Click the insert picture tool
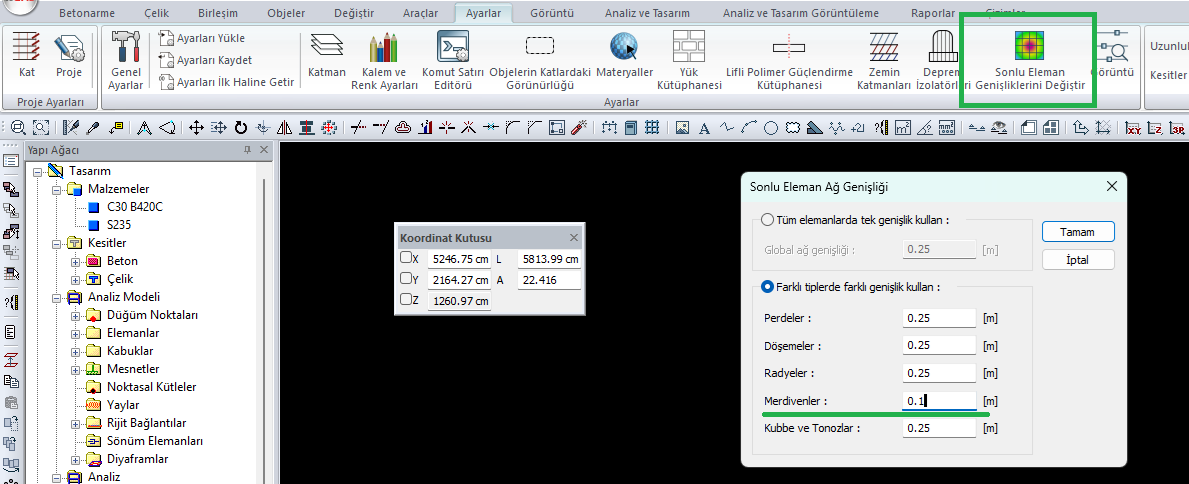This screenshot has height=484, width=1189. pos(682,127)
